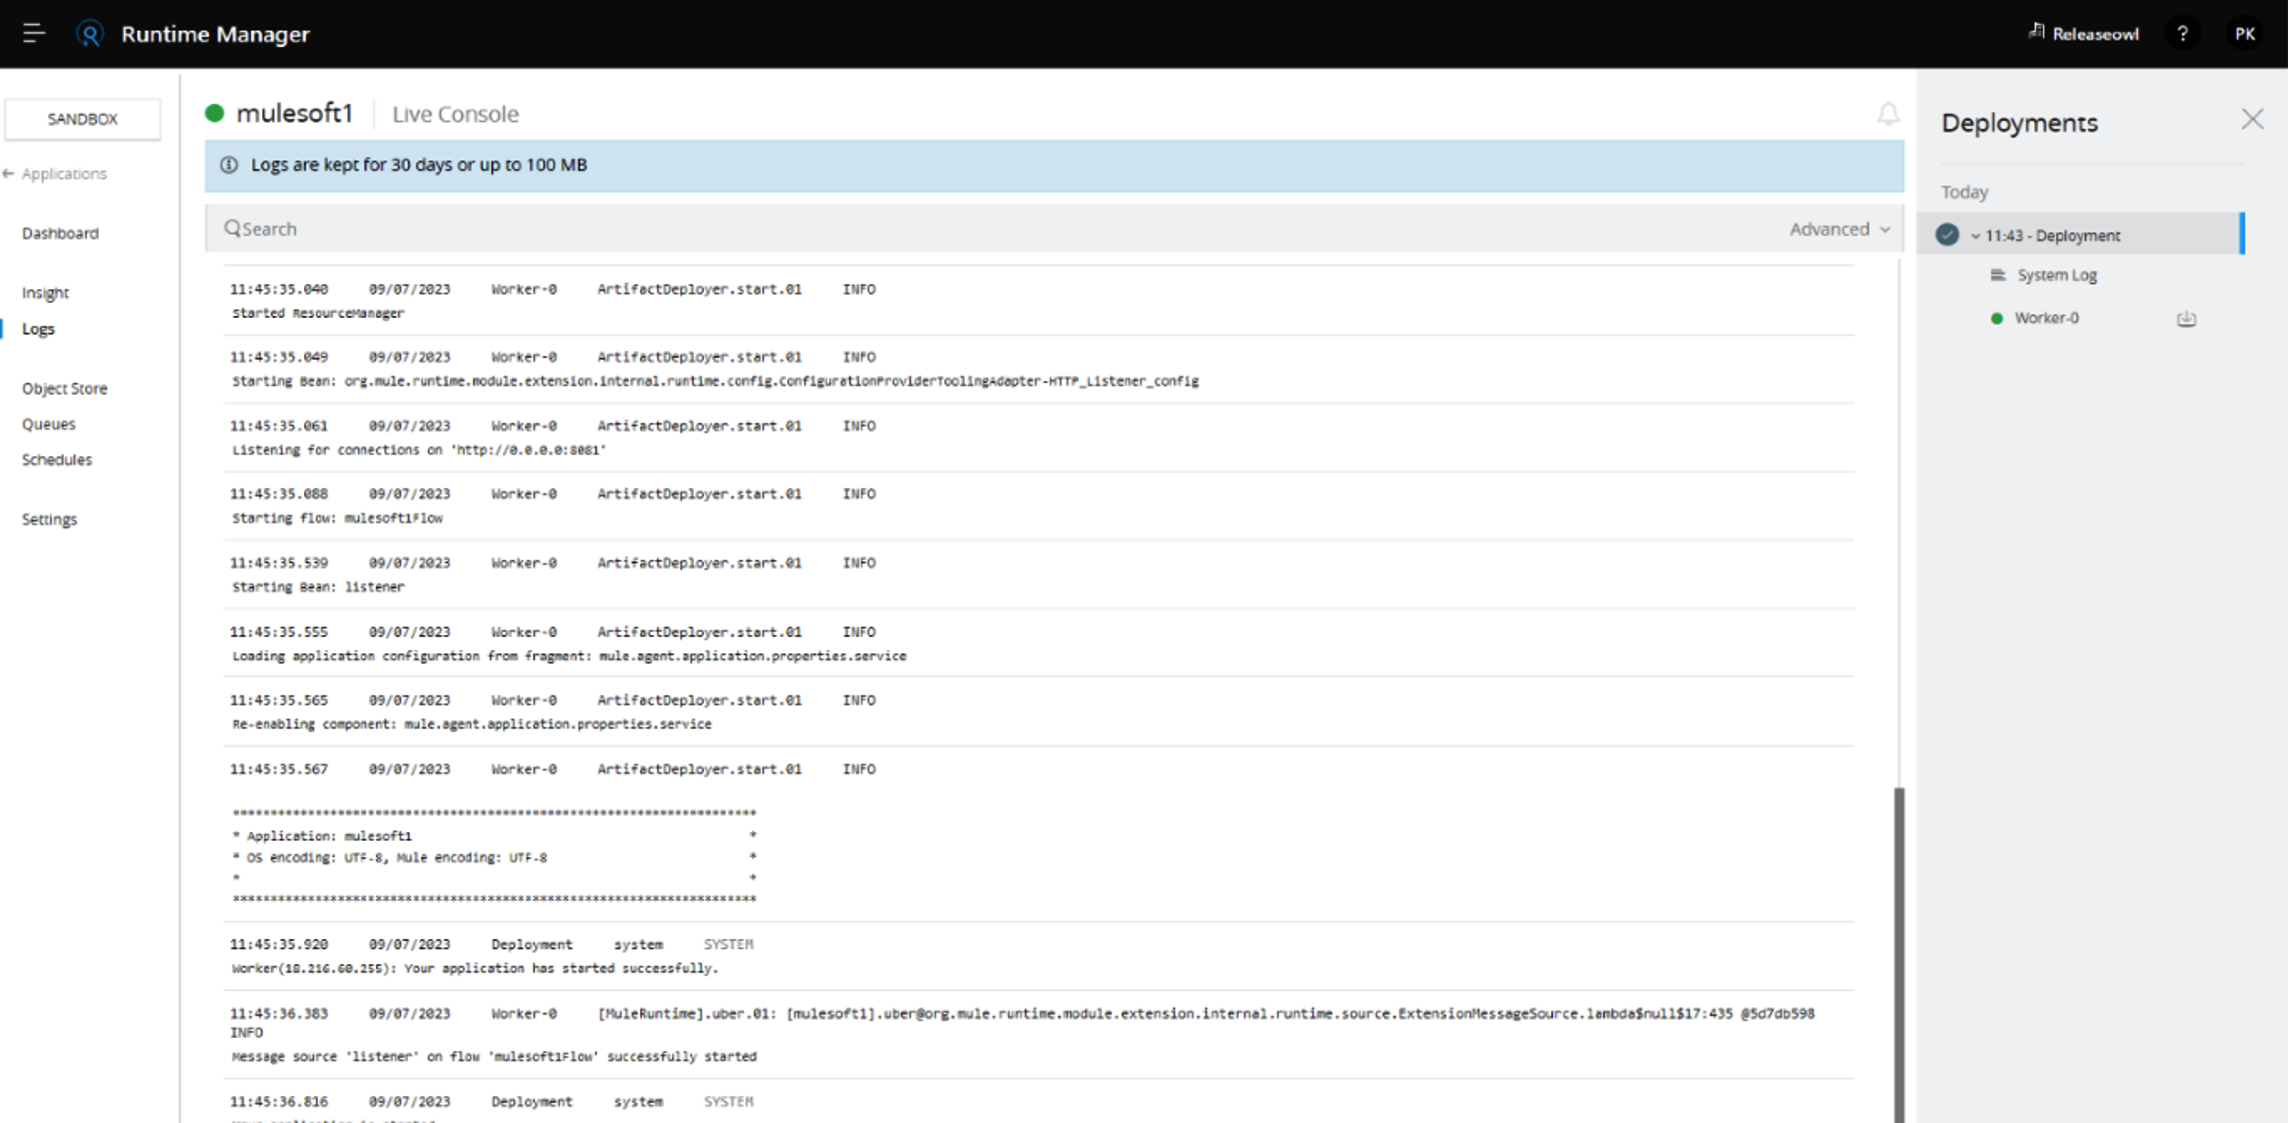Image resolution: width=2288 pixels, height=1123 pixels.
Task: Click the mulesoft1 green status indicator
Action: coord(214,113)
